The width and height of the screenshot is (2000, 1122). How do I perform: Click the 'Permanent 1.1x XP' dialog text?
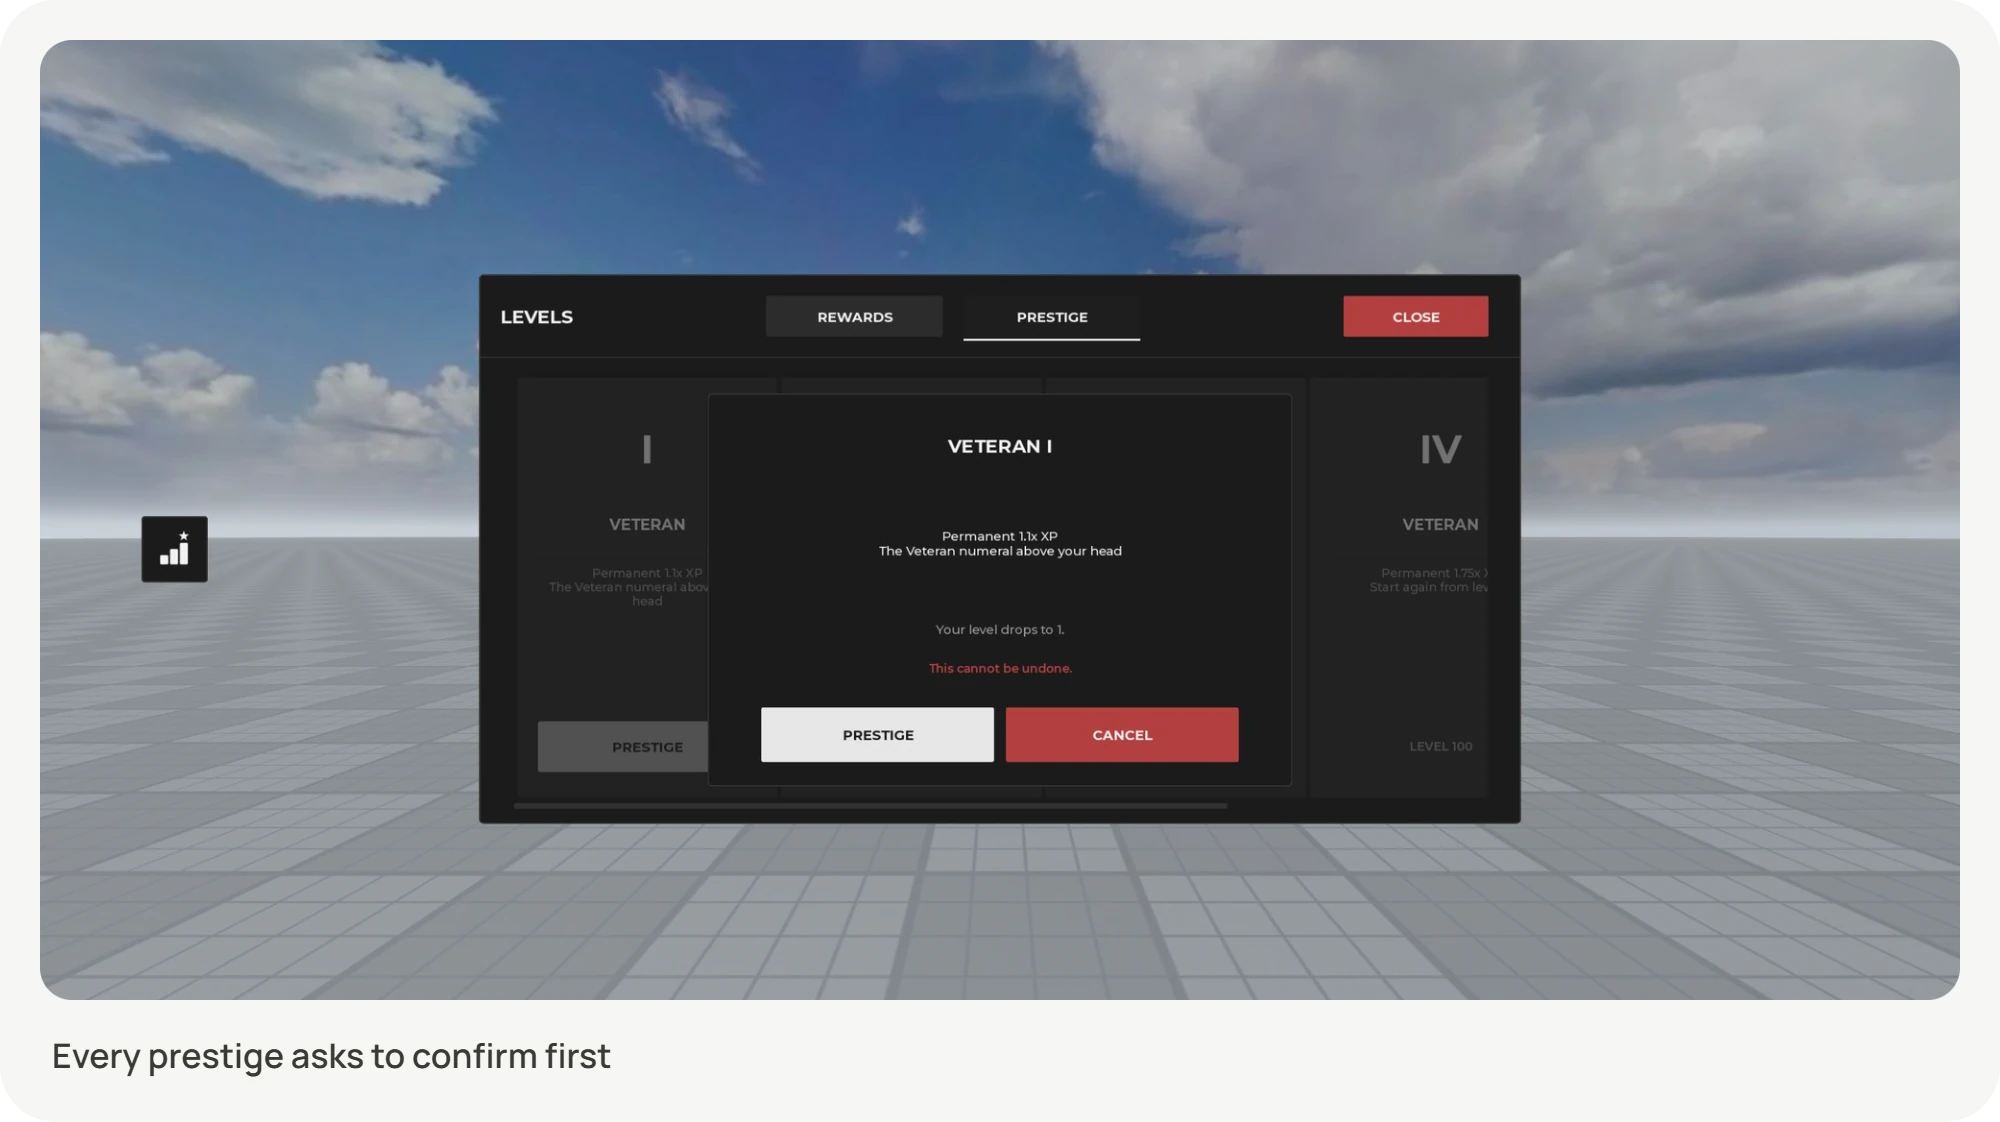coord(1000,536)
